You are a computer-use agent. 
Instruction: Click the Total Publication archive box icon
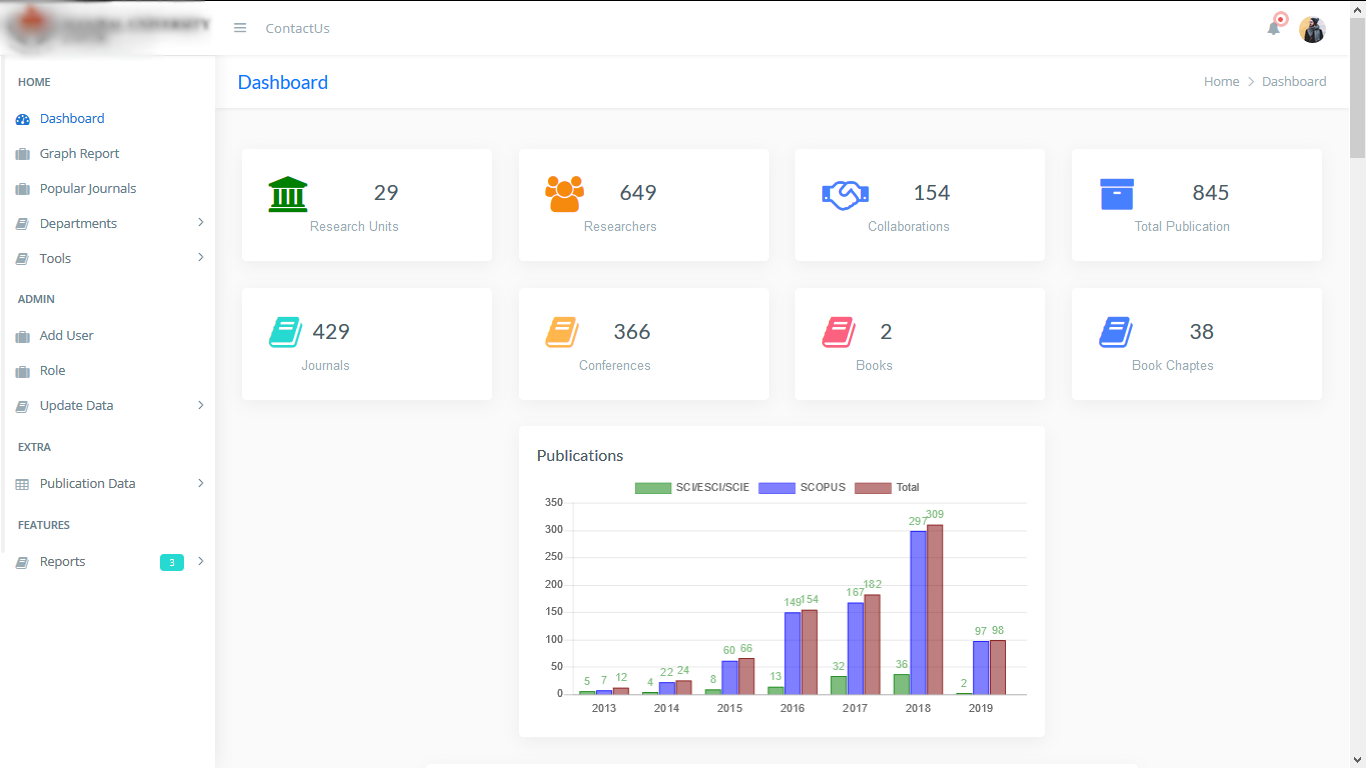pyautogui.click(x=1117, y=194)
